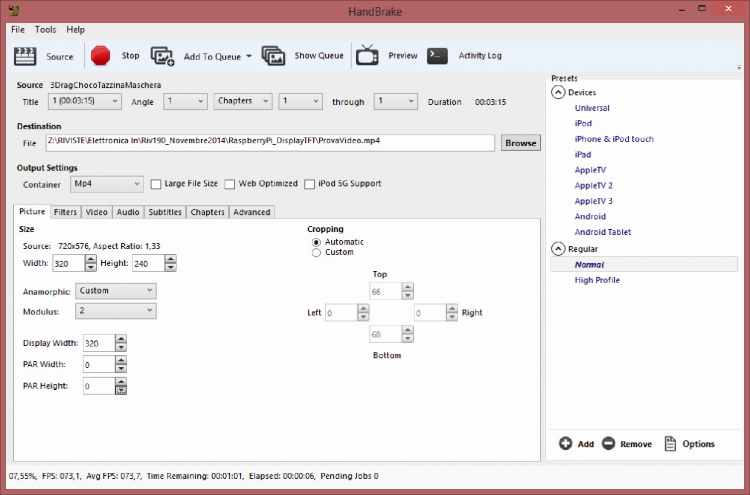This screenshot has width=750, height=495.
Task: Click the Height value field
Action: 148,264
